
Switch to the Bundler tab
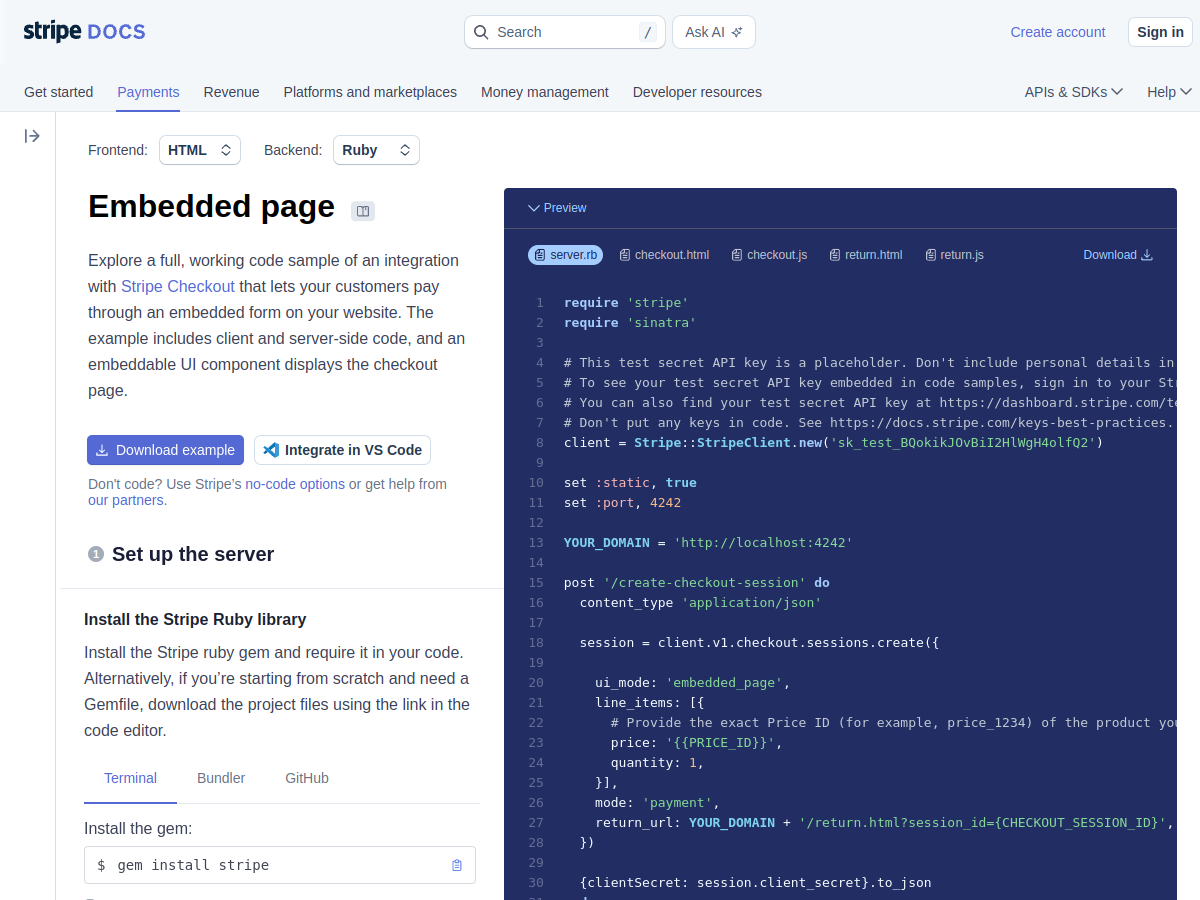221,777
